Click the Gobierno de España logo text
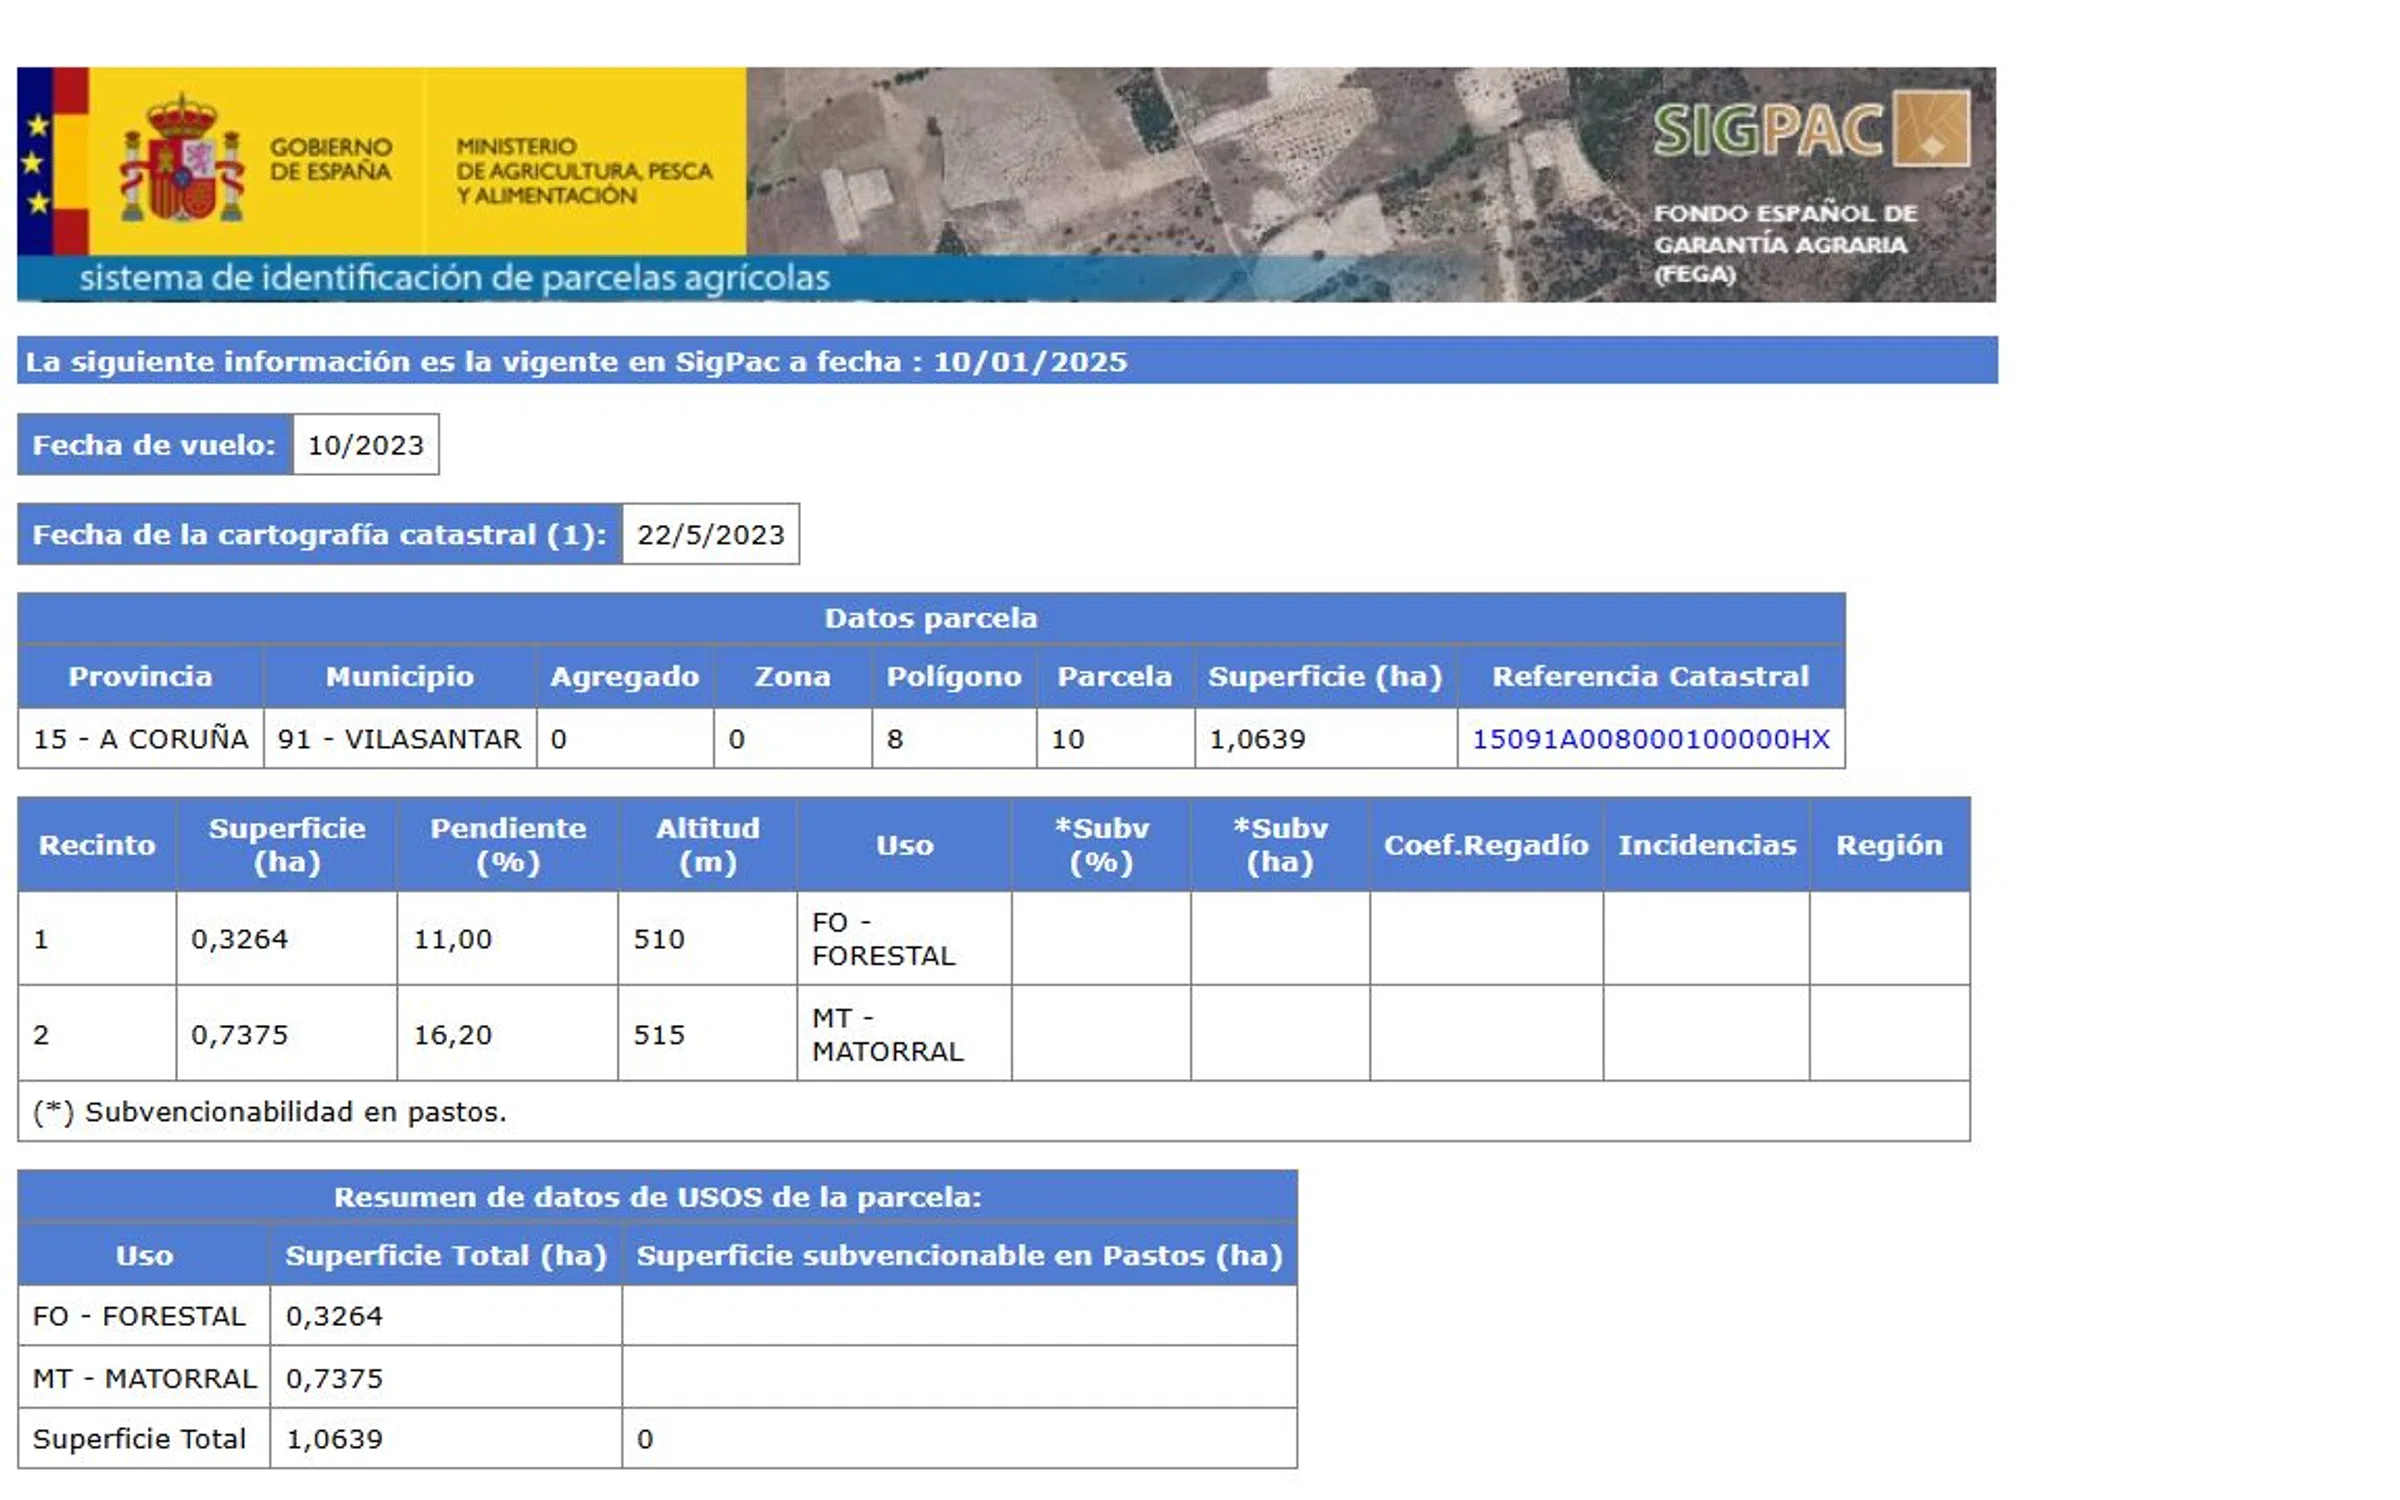 coord(330,160)
